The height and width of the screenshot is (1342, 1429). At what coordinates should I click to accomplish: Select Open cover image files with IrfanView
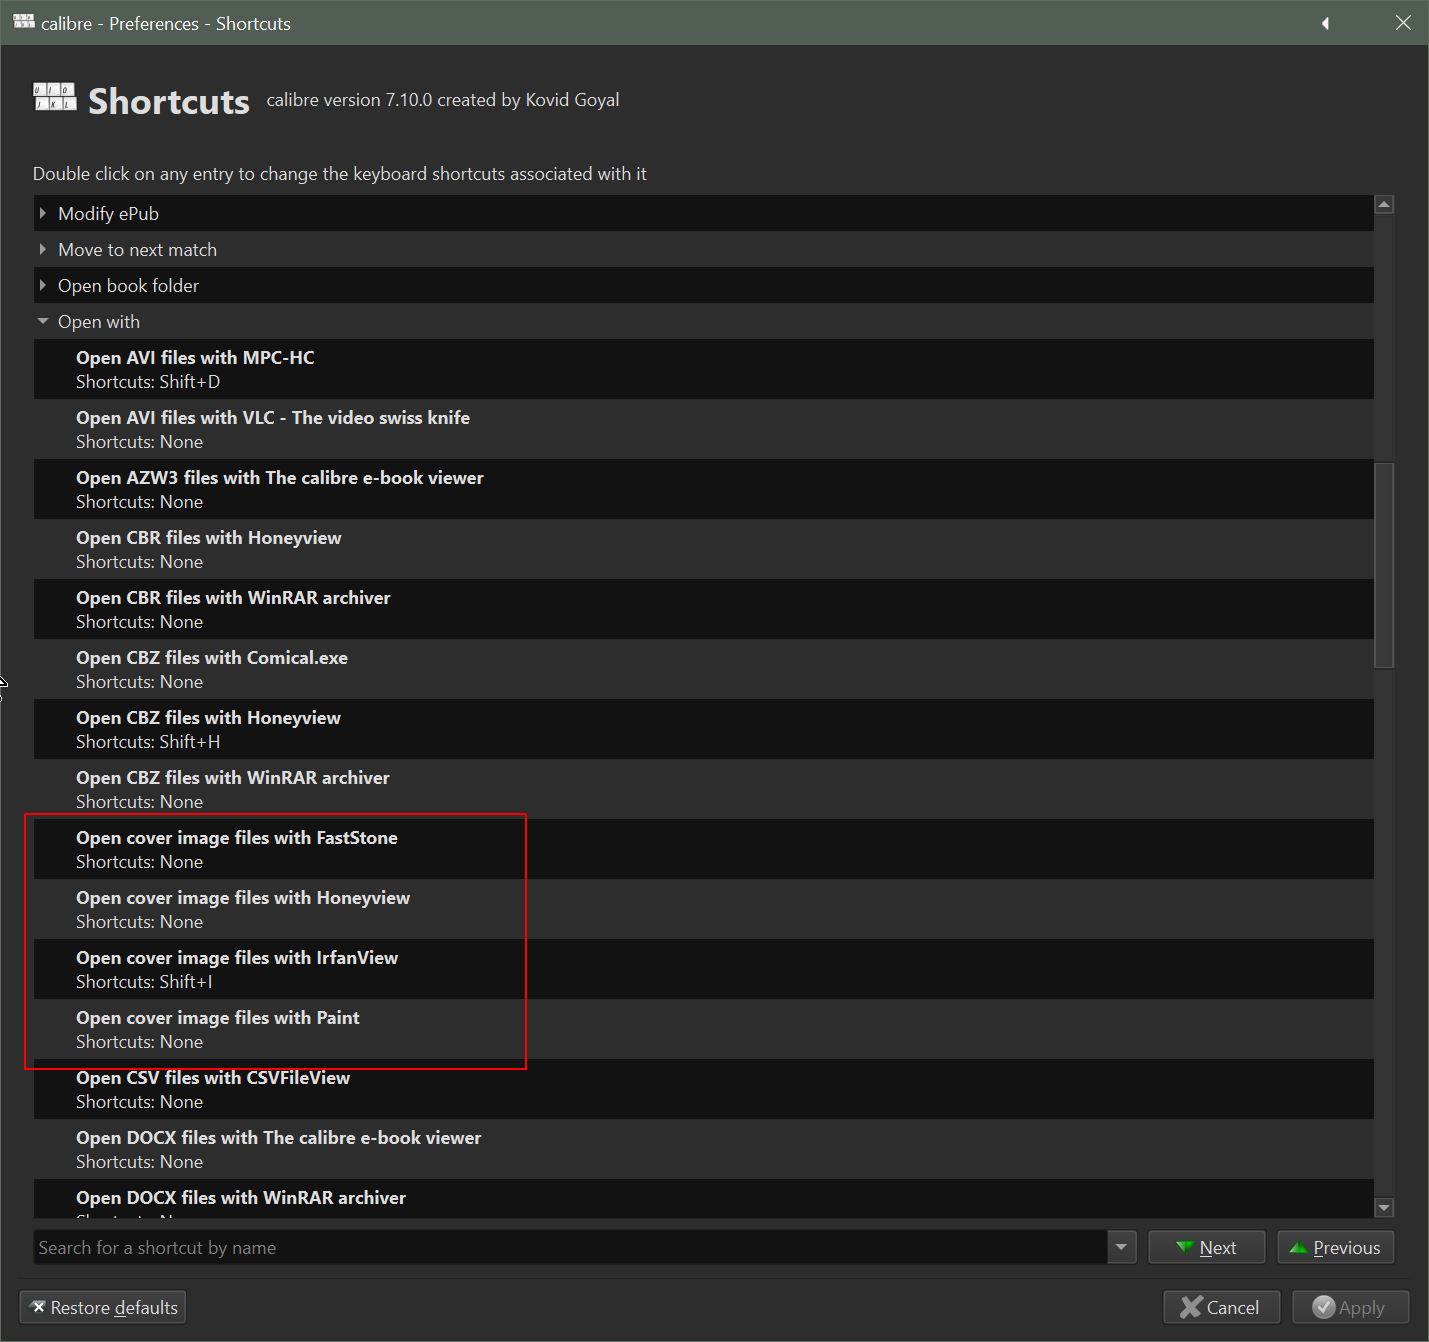(704, 969)
